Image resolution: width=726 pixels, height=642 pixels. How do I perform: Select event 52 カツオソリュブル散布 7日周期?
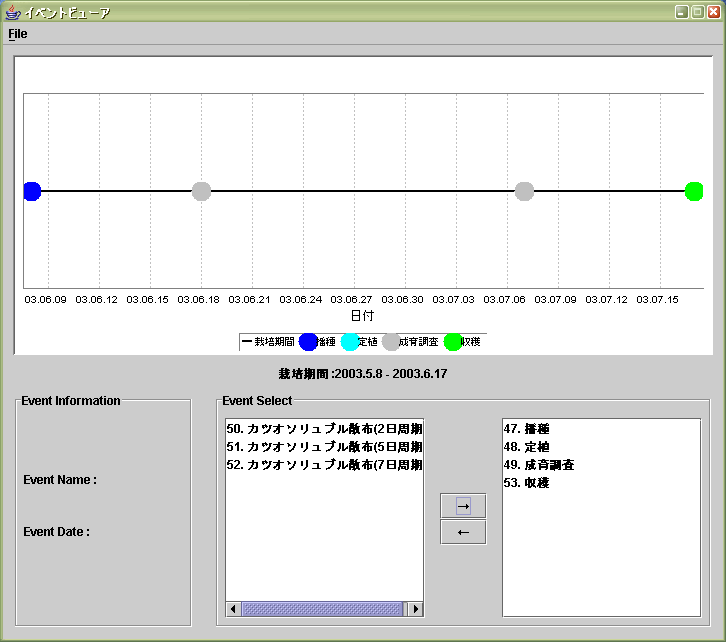[324, 465]
